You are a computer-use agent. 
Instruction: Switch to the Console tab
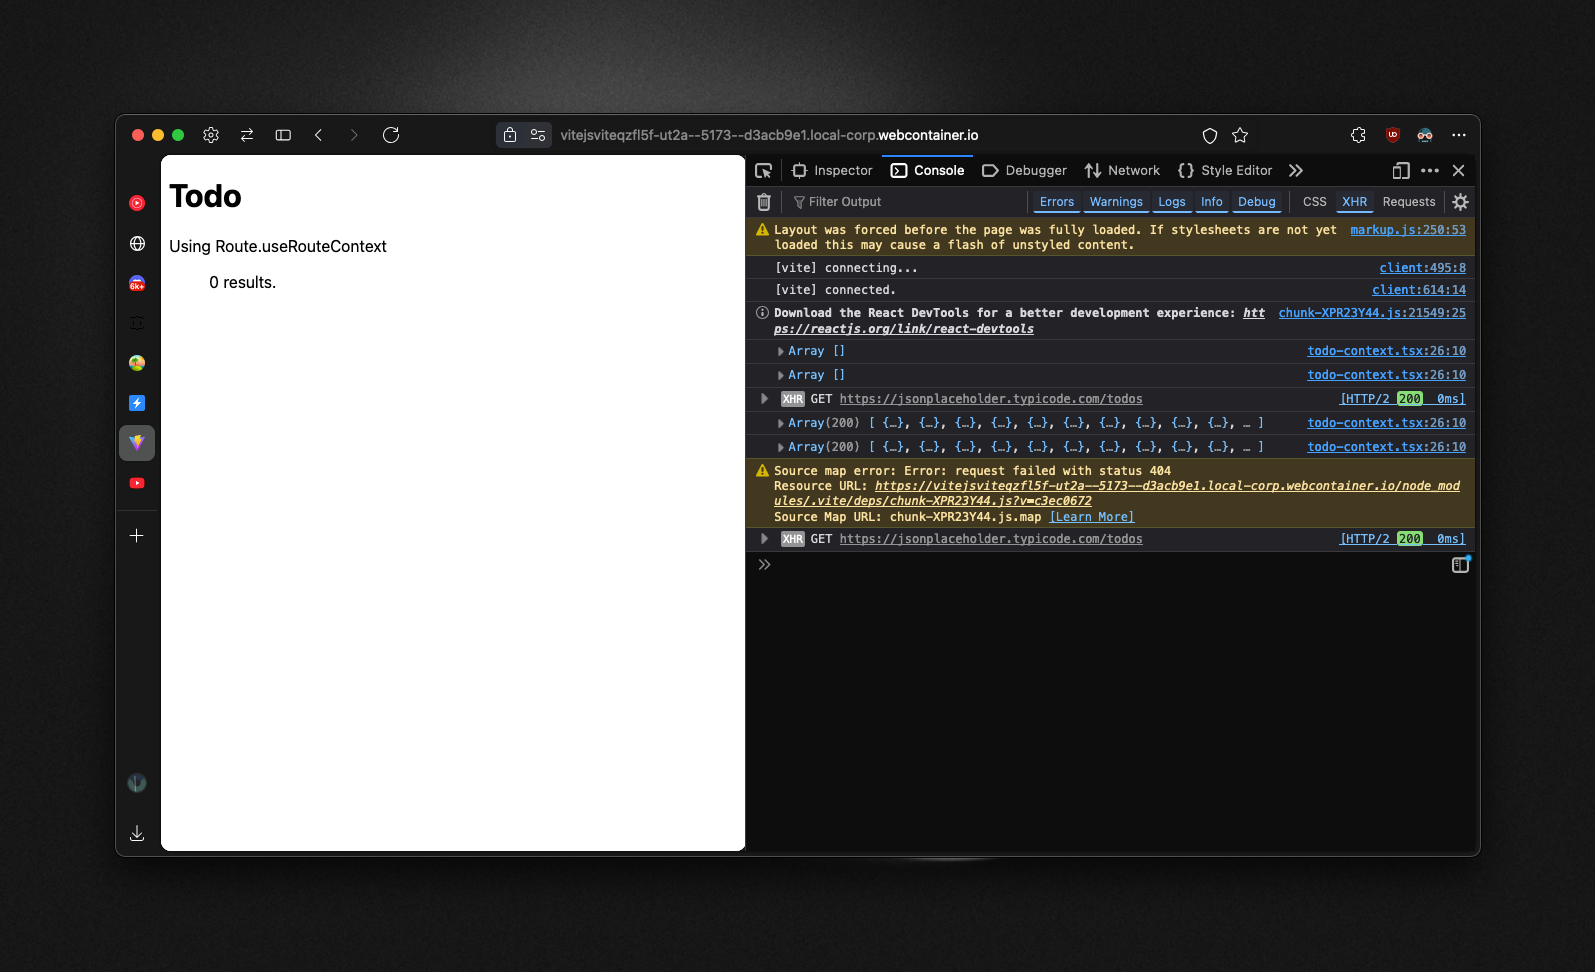coord(928,171)
